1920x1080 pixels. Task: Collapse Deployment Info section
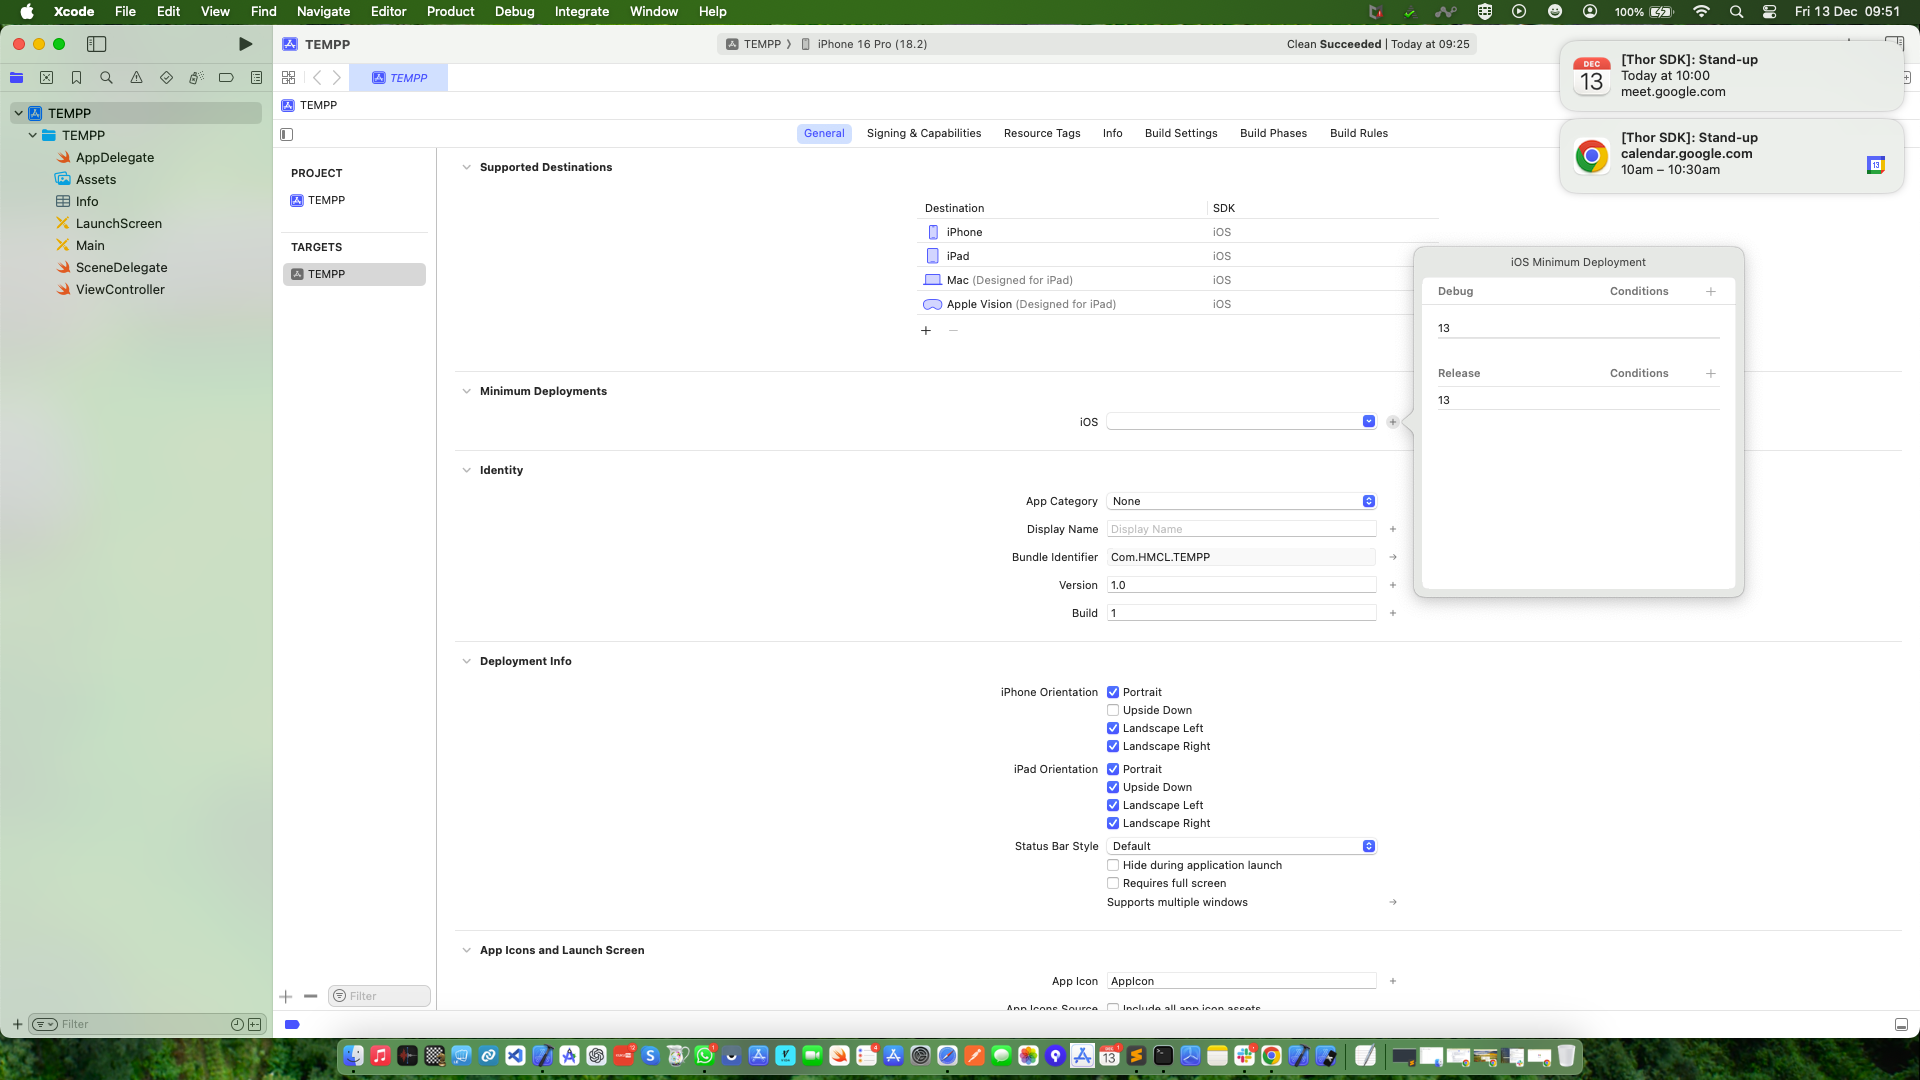pos(466,661)
